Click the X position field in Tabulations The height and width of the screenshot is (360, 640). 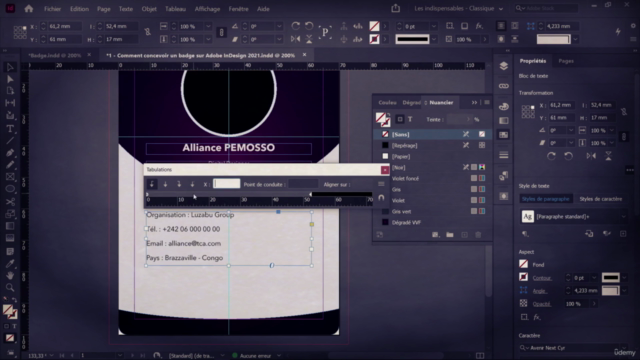pyautogui.click(x=227, y=184)
